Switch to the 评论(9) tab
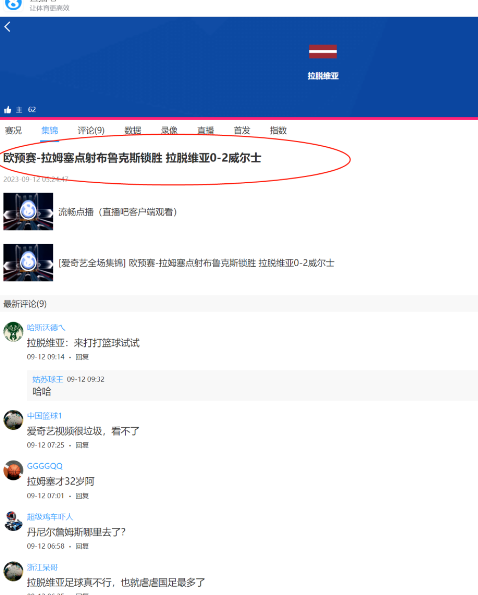Screen dimensions: 478x595 [x=91, y=130]
